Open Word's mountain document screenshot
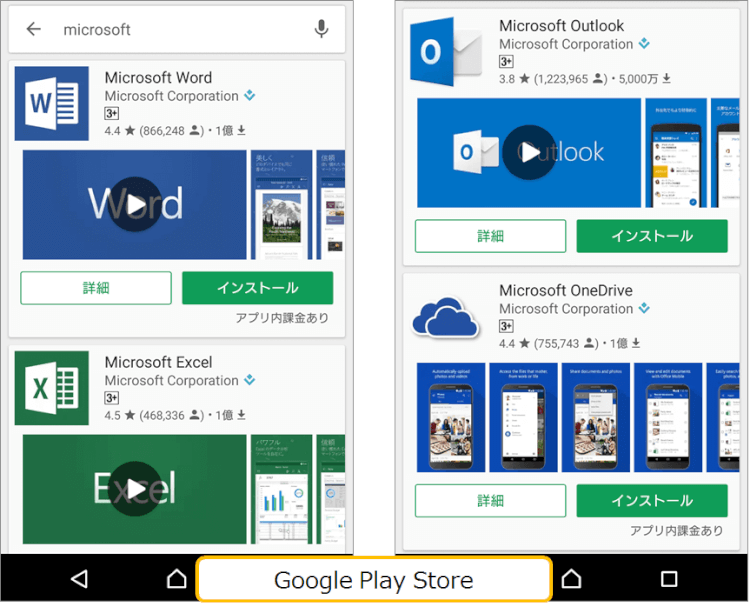 click(x=282, y=205)
